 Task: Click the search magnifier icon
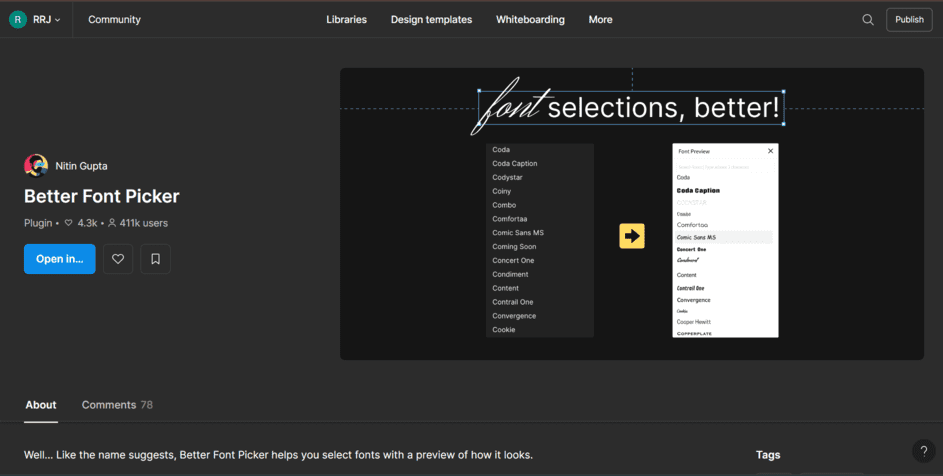point(867,19)
